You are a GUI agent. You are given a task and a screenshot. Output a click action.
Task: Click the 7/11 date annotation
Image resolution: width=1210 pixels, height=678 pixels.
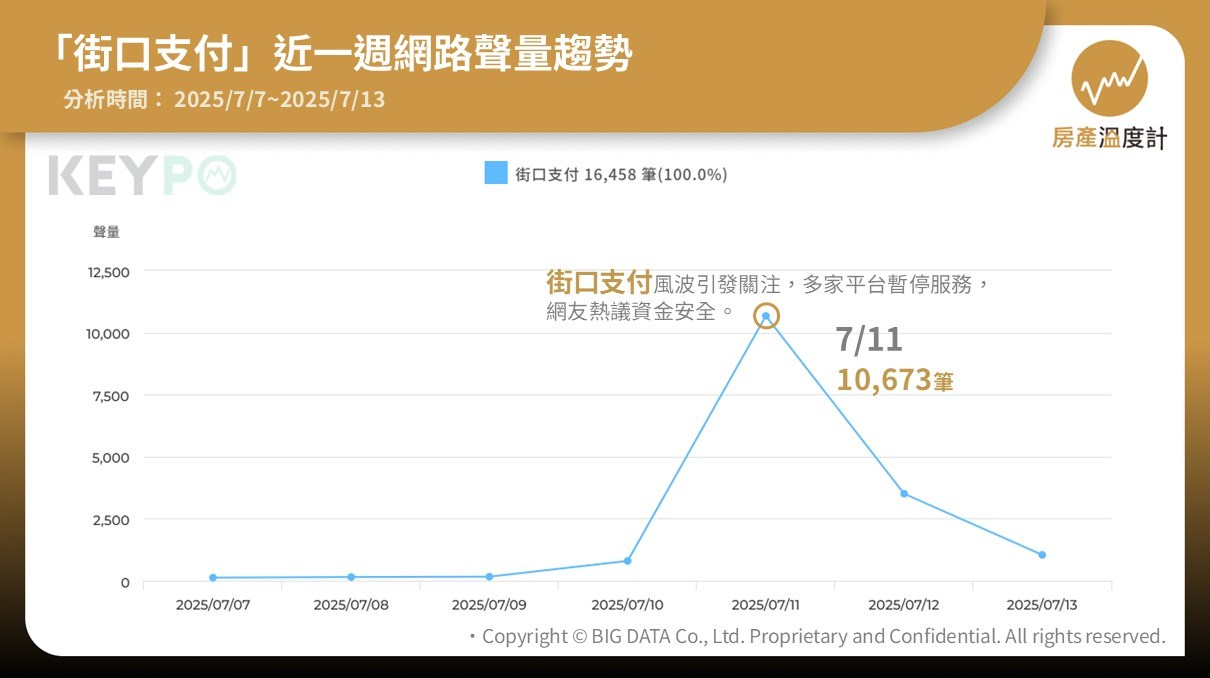coord(869,340)
